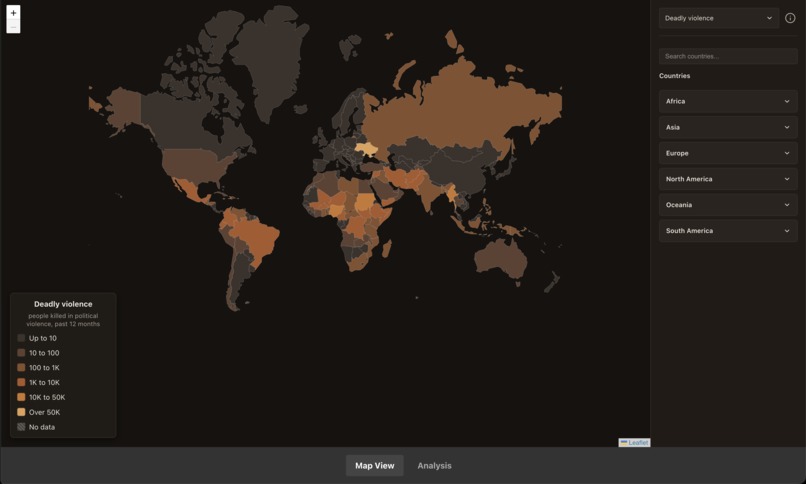Image resolution: width=806 pixels, height=484 pixels.
Task: Expand the Africa country group
Action: tap(728, 101)
